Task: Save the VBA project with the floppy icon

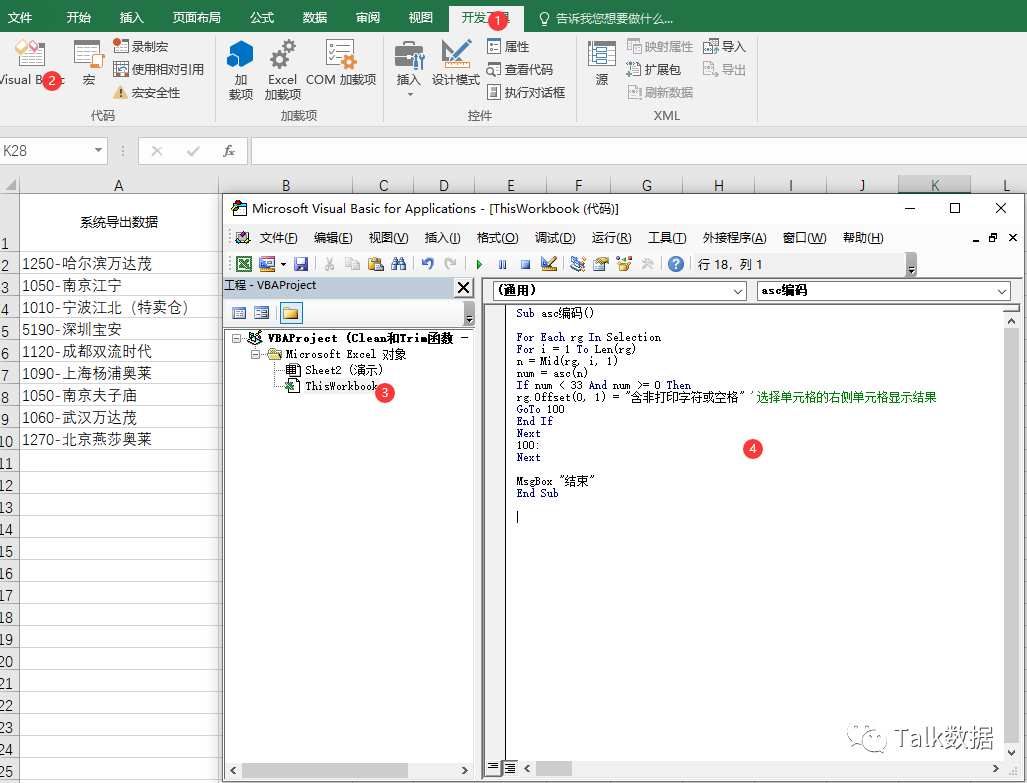Action: [301, 264]
